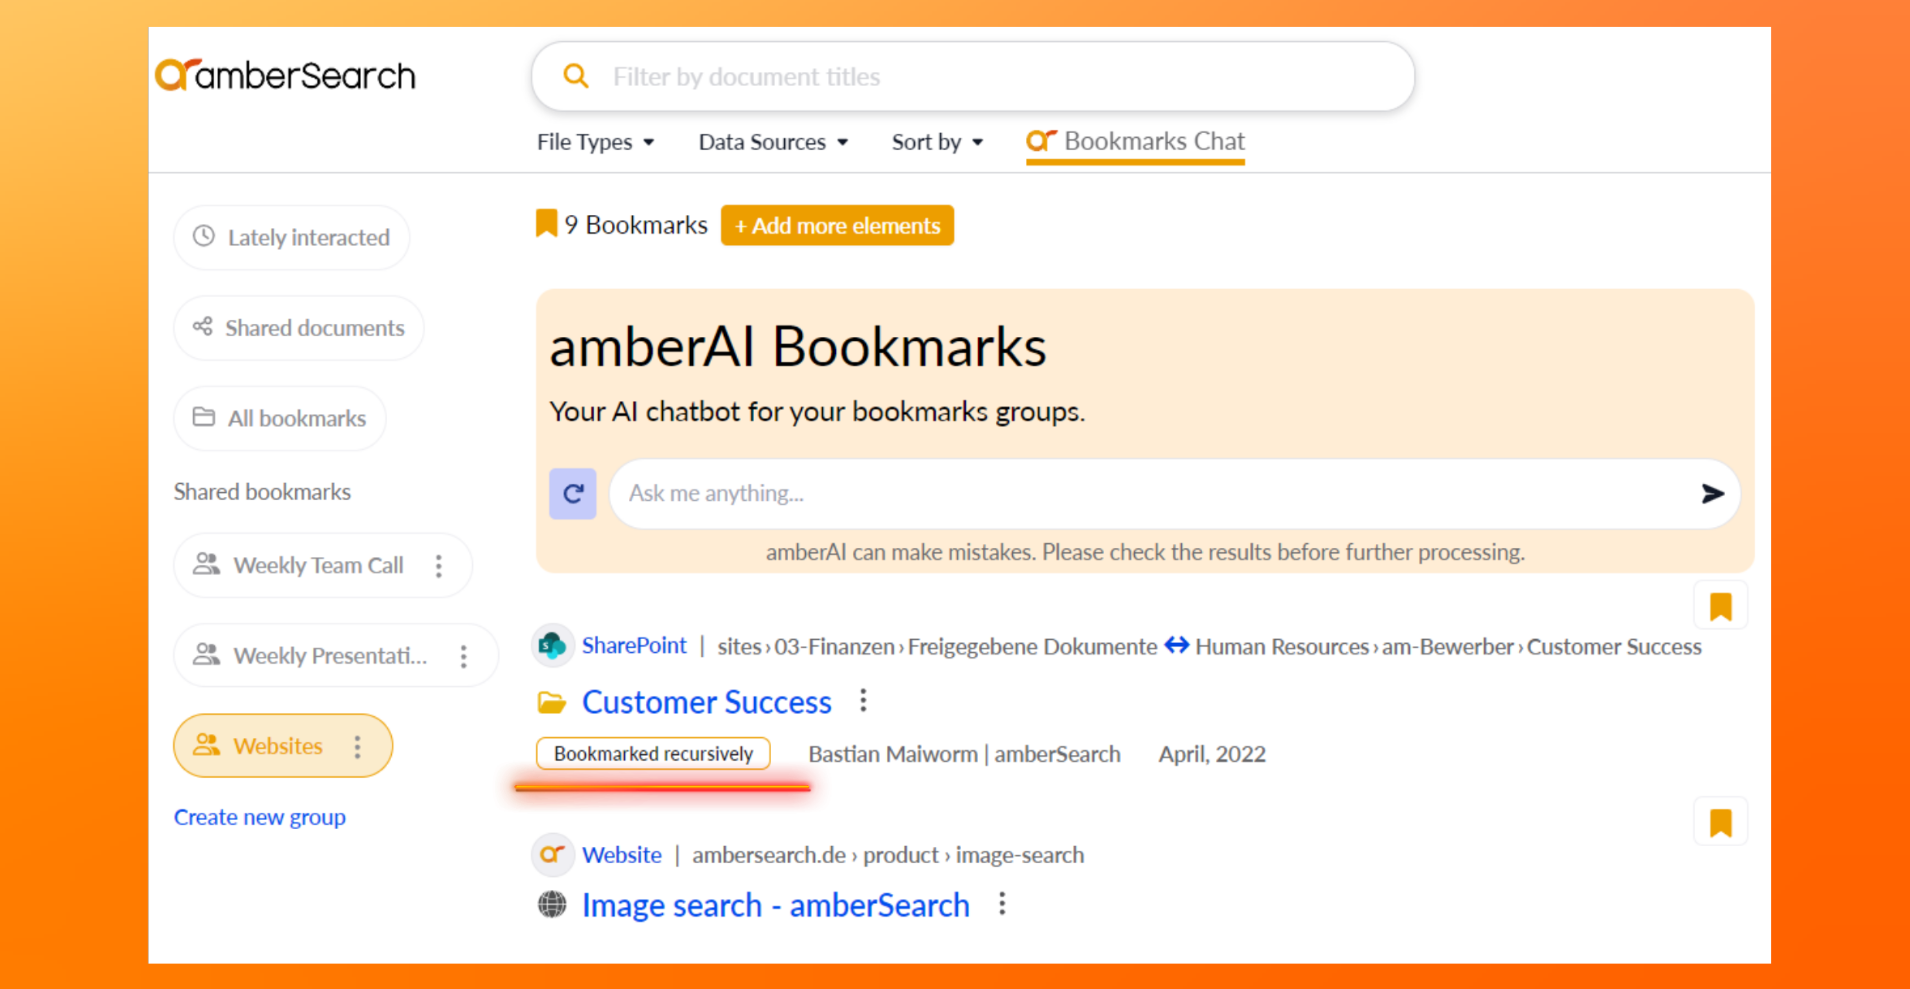Open All bookmarks view
The width and height of the screenshot is (1910, 989).
(280, 418)
